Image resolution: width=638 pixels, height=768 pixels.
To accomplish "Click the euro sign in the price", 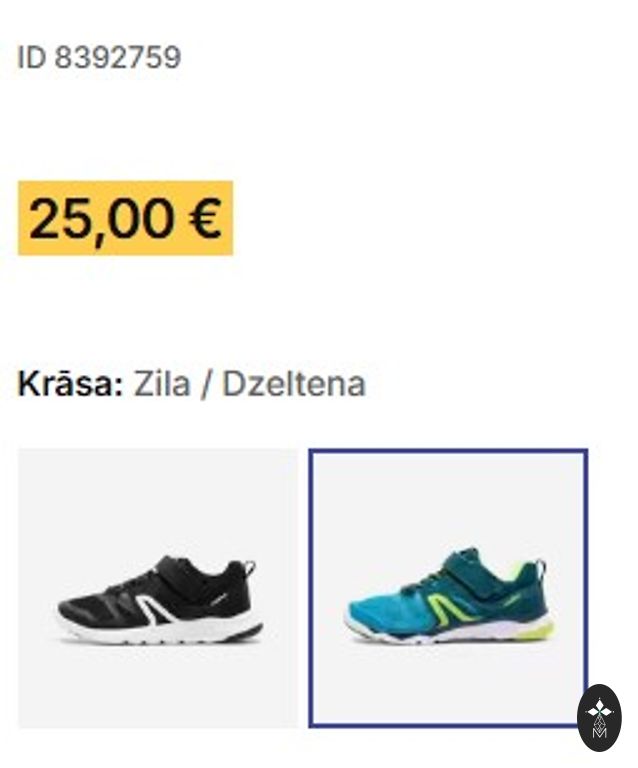I will [x=205, y=218].
